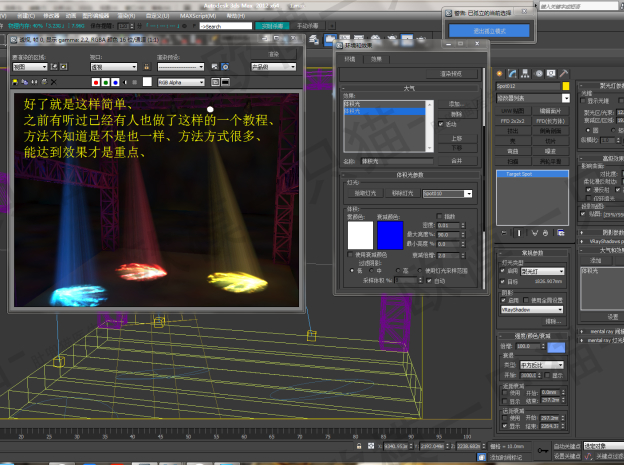Switch to the Environment tab
Screen dimensions: 624x465
pyautogui.click(x=350, y=59)
